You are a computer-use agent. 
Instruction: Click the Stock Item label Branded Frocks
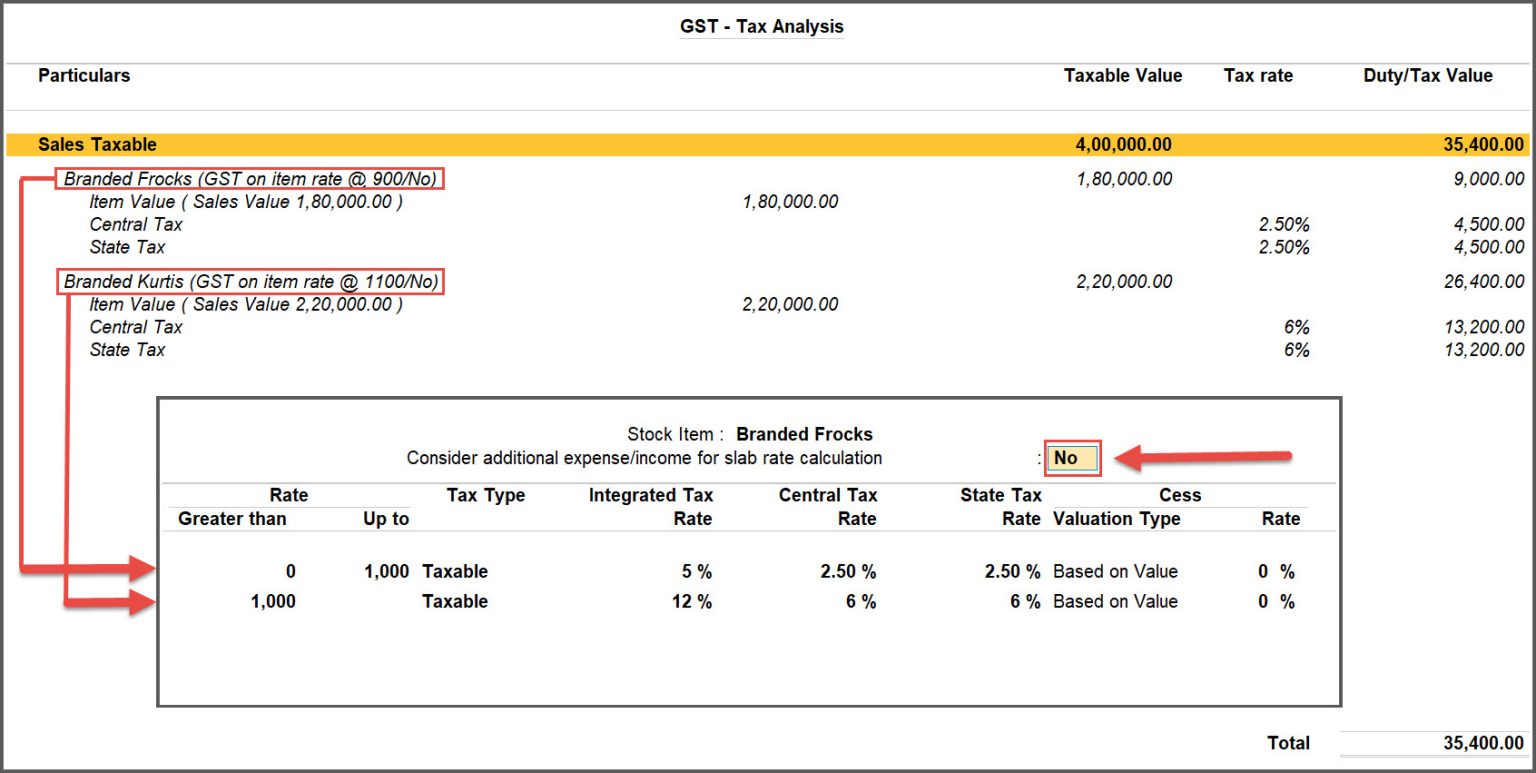pyautogui.click(x=804, y=434)
